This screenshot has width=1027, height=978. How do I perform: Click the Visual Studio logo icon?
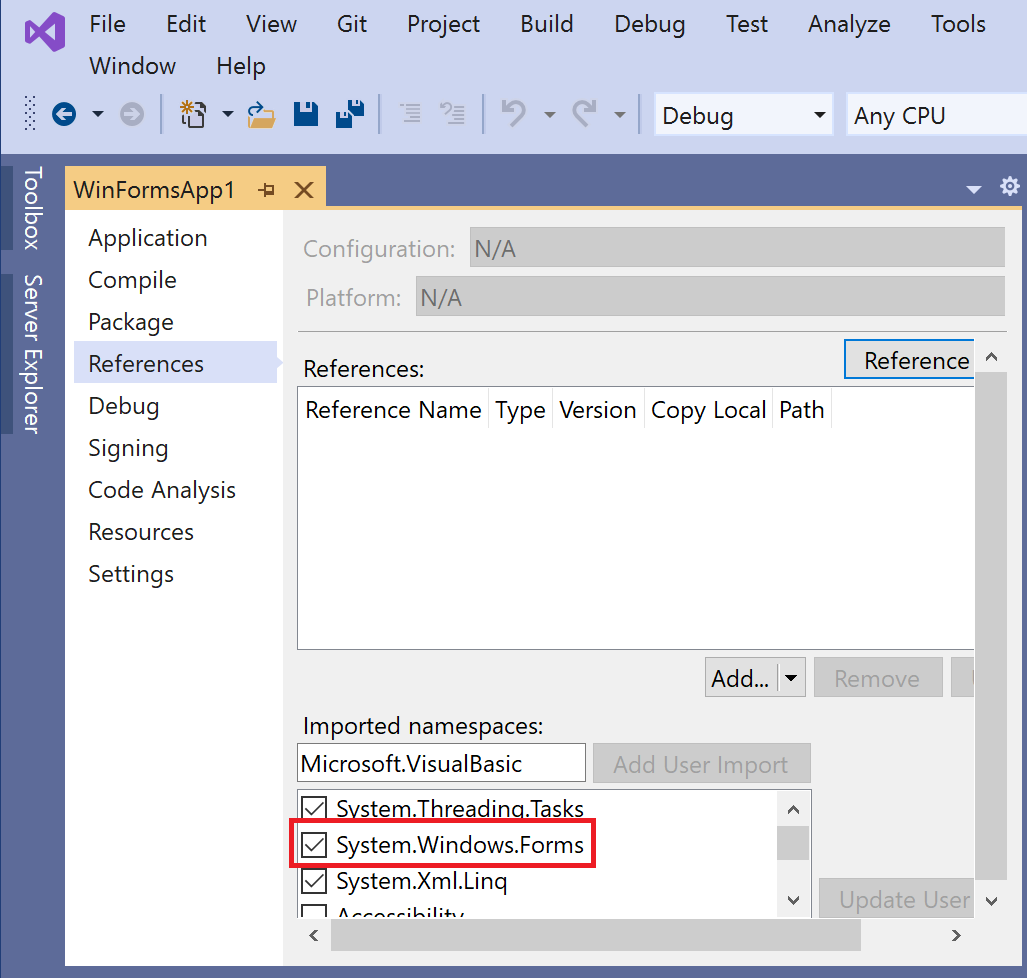pos(45,32)
